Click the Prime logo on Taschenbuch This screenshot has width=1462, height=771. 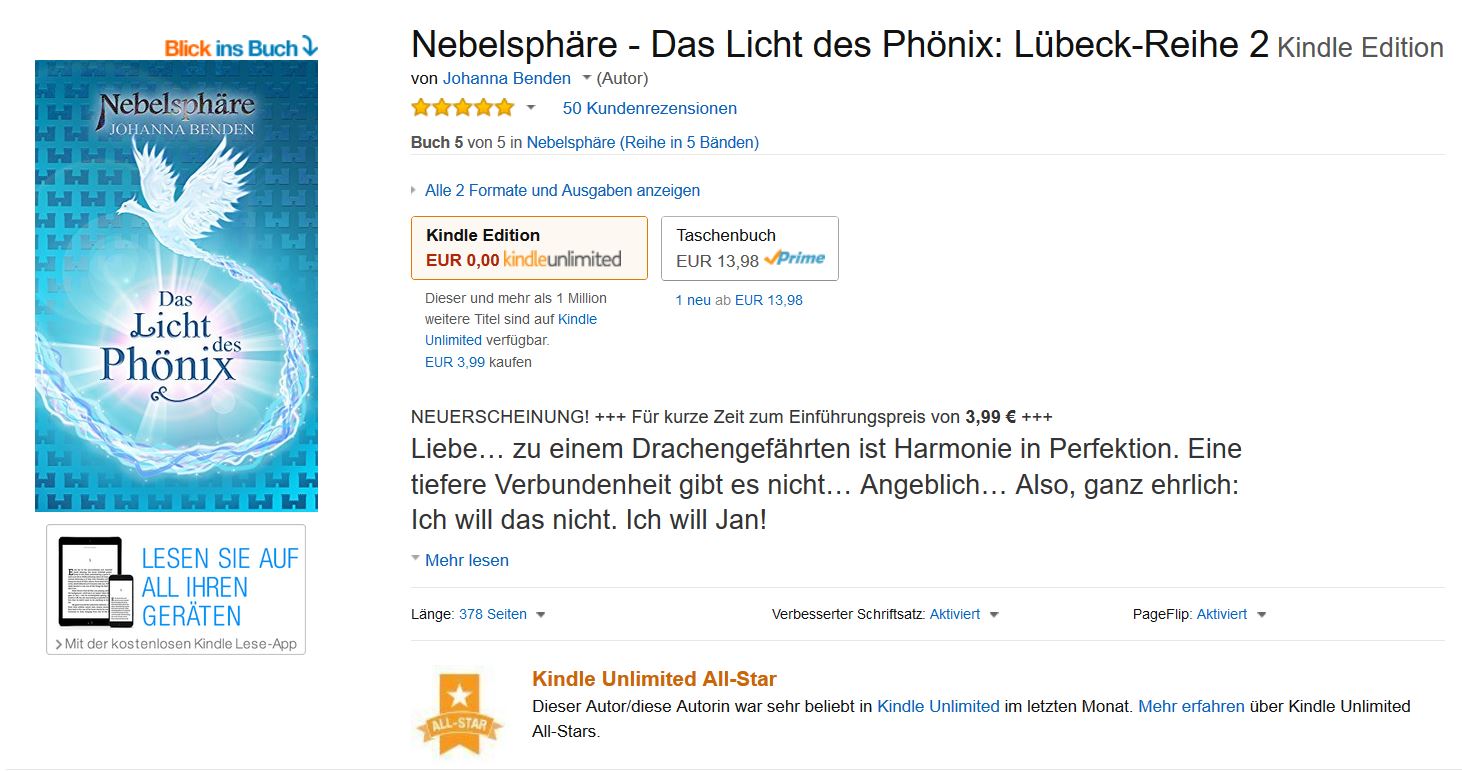795,259
